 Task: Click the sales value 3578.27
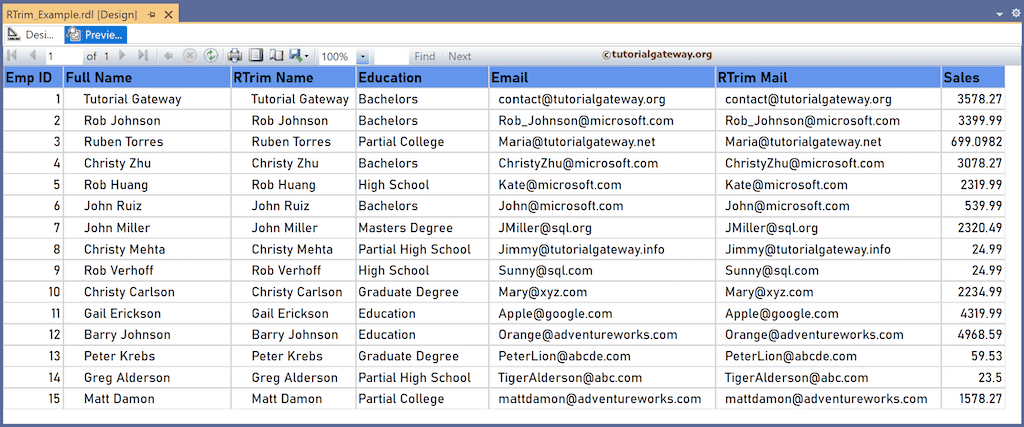coord(980,99)
